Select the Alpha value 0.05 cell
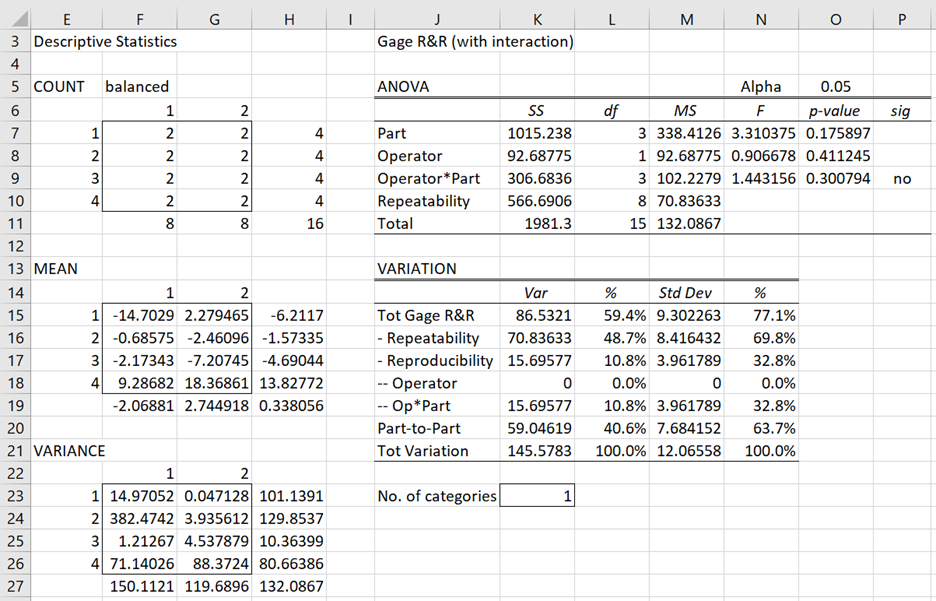936x601 pixels. [836, 87]
